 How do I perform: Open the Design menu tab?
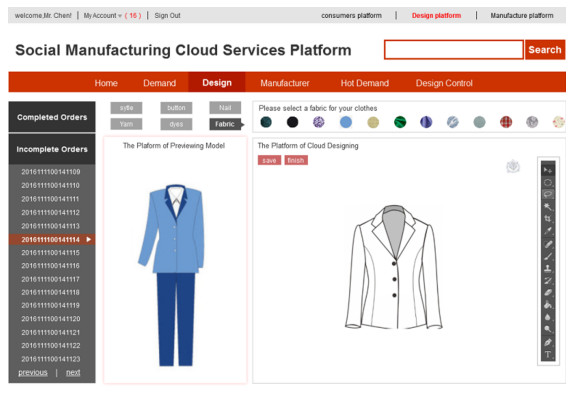217,82
